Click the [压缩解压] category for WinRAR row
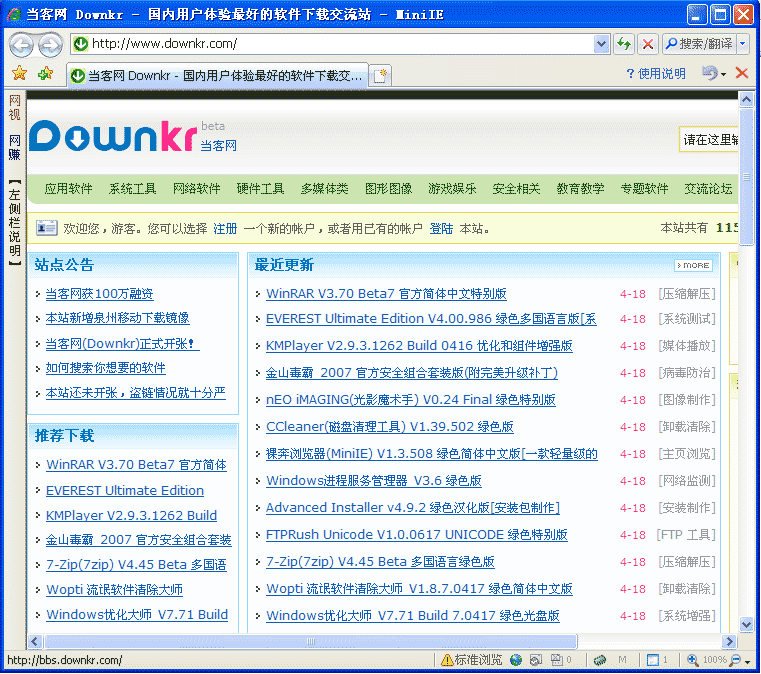This screenshot has width=761, height=674. 687,294
